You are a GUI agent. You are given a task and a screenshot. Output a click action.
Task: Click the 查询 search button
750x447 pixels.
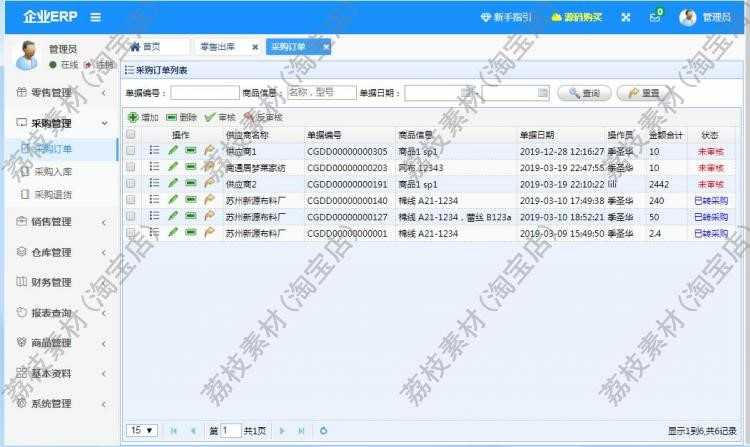pos(584,93)
